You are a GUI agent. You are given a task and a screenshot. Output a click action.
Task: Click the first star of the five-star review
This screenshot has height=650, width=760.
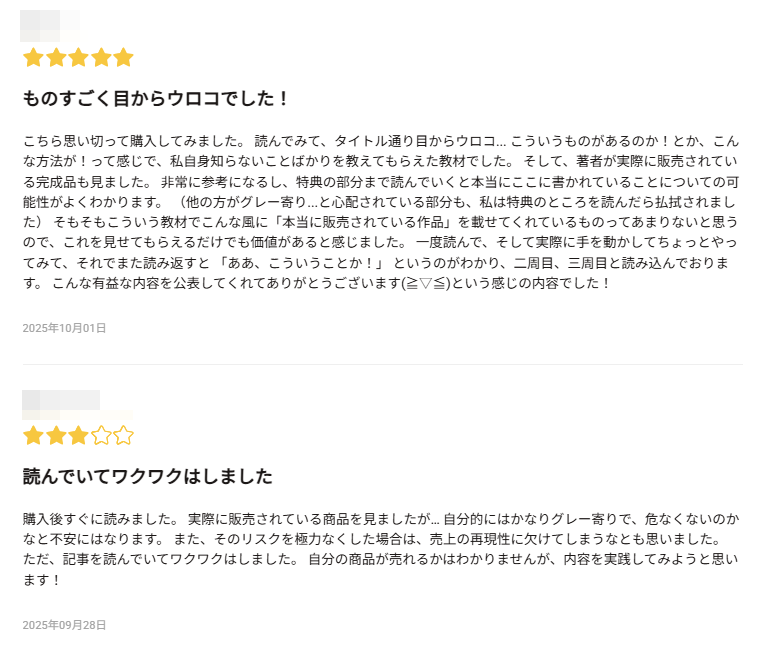click(x=33, y=58)
